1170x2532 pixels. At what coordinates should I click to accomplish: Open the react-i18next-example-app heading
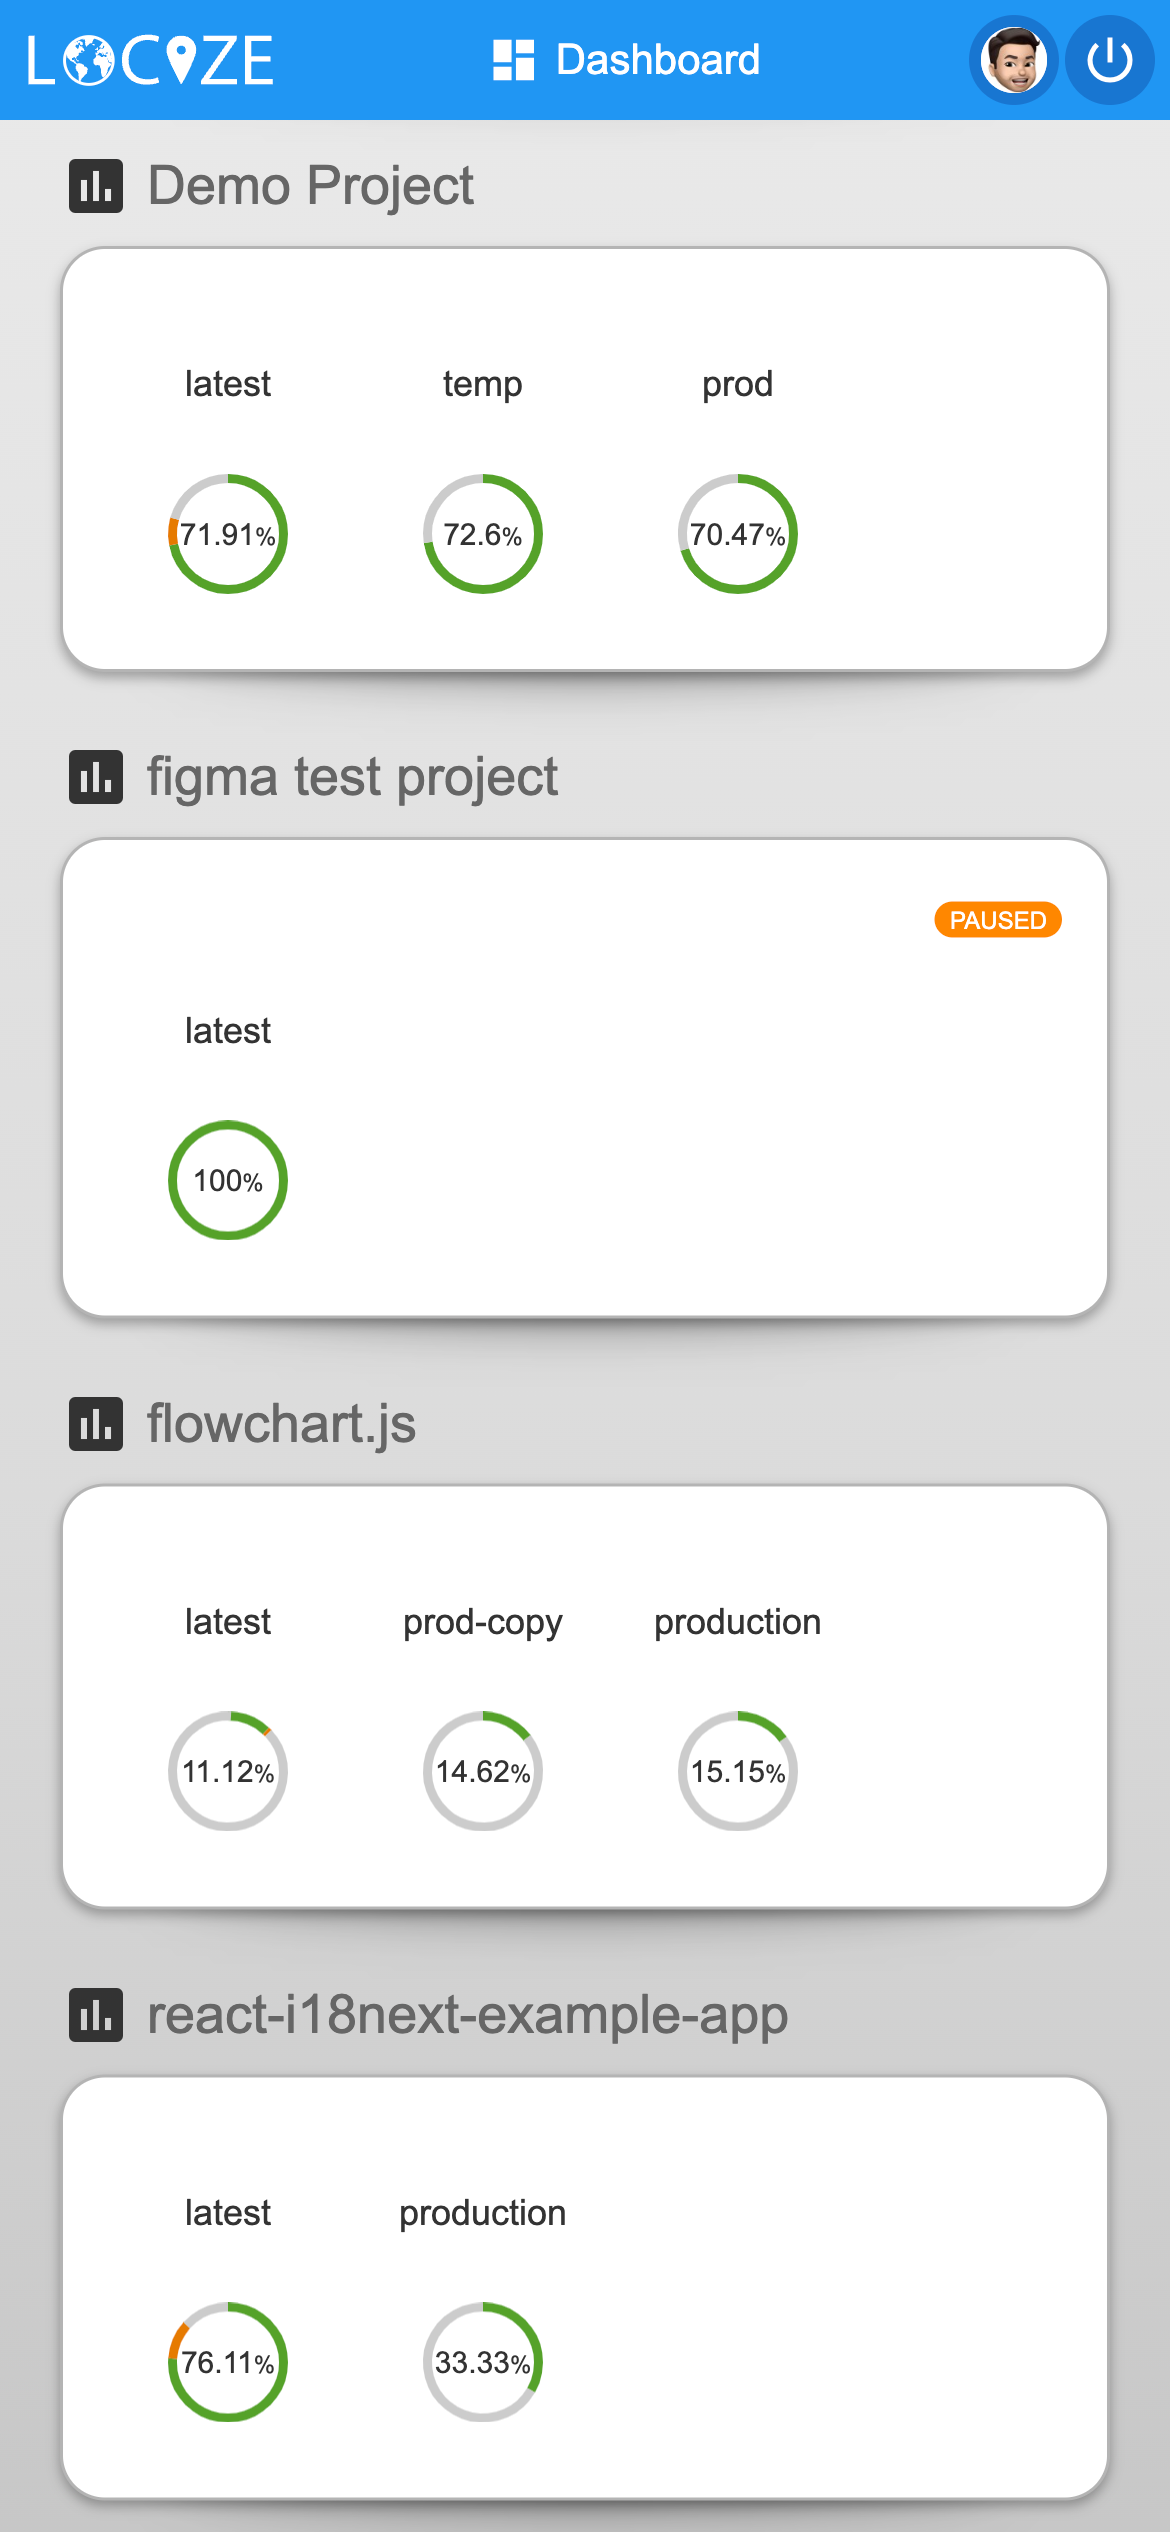pyautogui.click(x=467, y=2015)
